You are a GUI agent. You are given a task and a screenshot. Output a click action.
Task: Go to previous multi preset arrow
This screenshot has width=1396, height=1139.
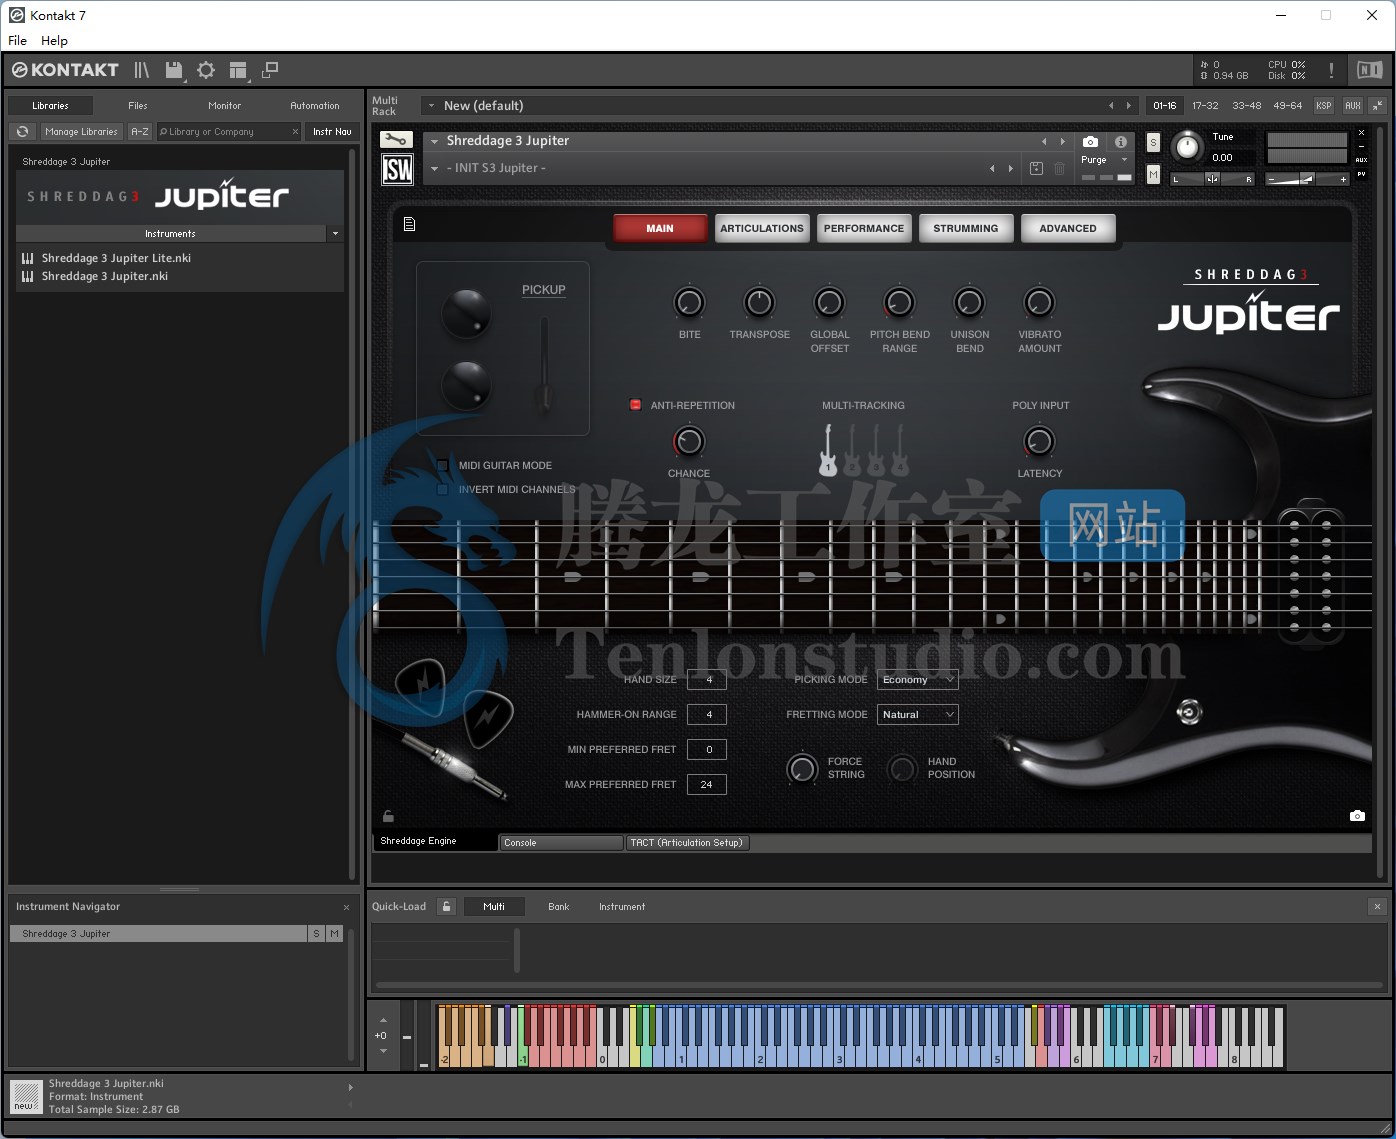(1110, 105)
